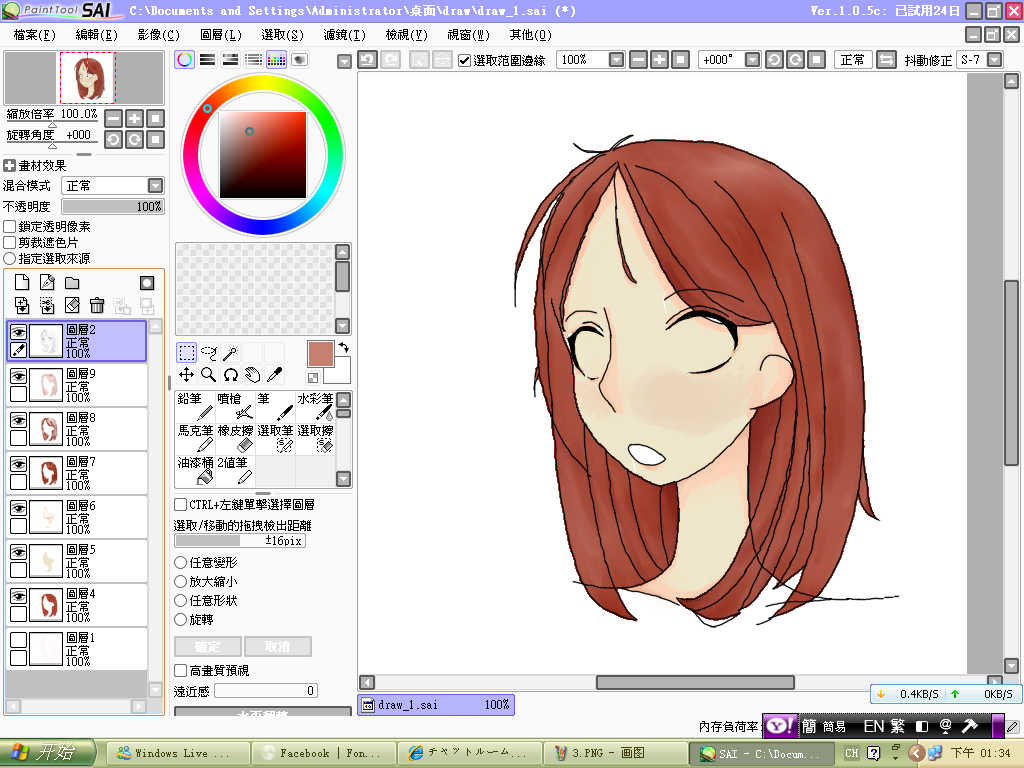
Task: Select the lasso tool
Action: (208, 353)
